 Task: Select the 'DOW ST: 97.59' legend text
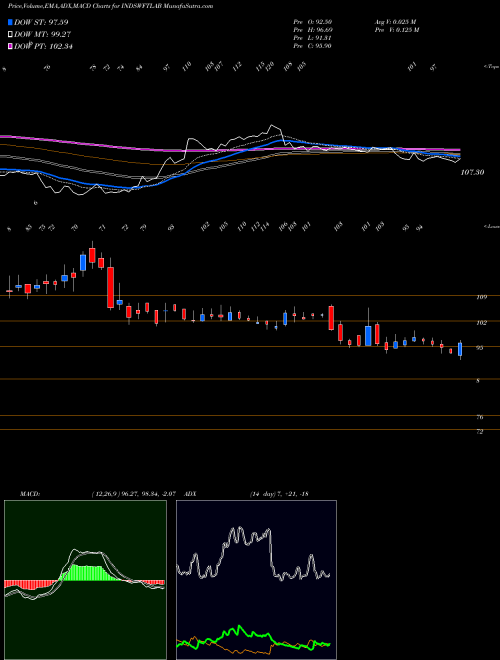click(x=41, y=22)
